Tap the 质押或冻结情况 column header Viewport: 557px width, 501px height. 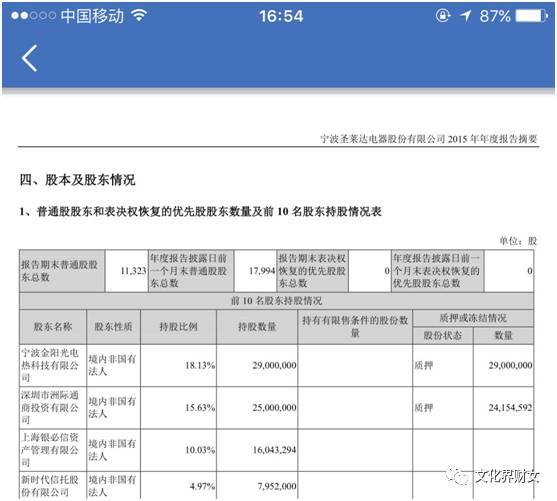pos(473,318)
